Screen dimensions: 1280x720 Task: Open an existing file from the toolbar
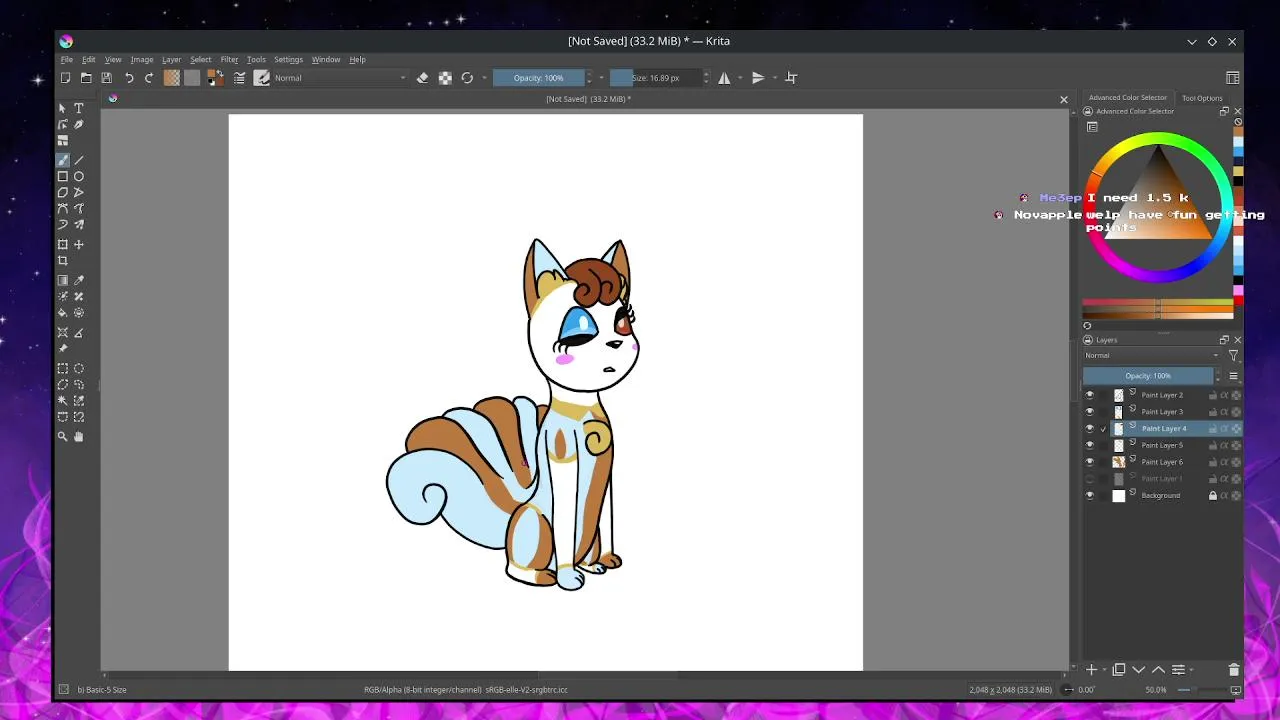coord(86,78)
